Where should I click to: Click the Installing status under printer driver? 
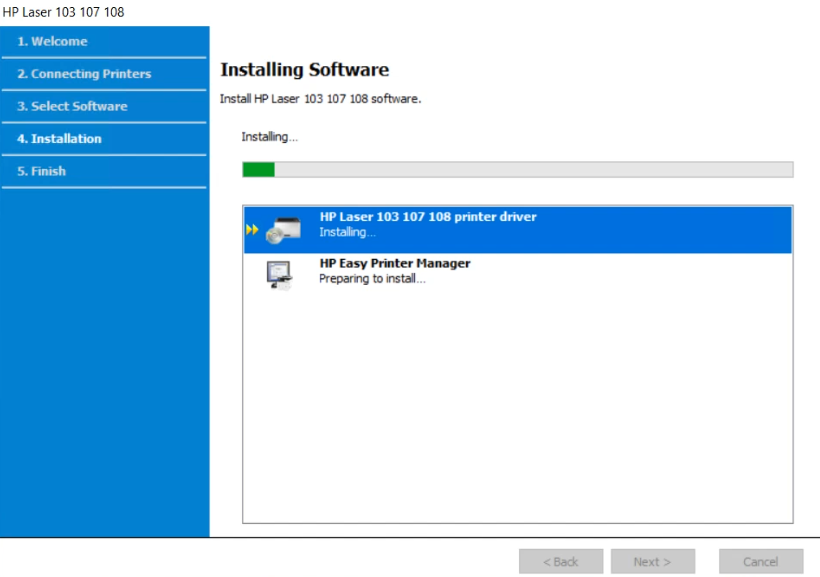[x=347, y=233]
